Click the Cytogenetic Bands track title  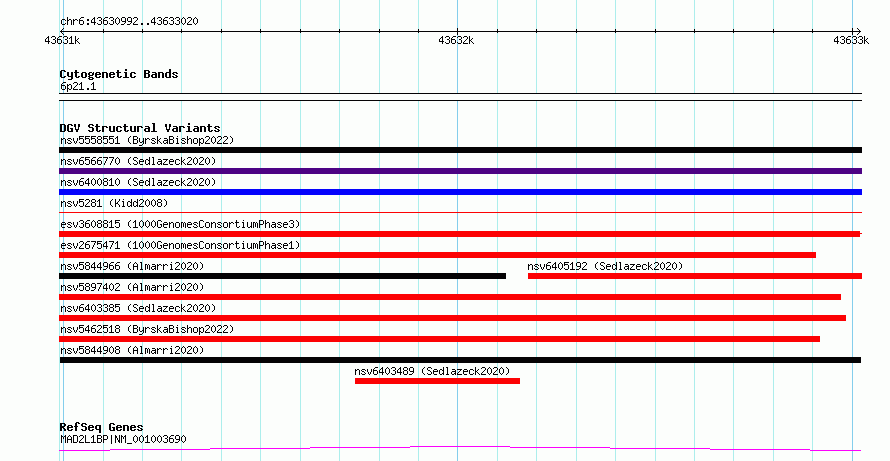(119, 74)
